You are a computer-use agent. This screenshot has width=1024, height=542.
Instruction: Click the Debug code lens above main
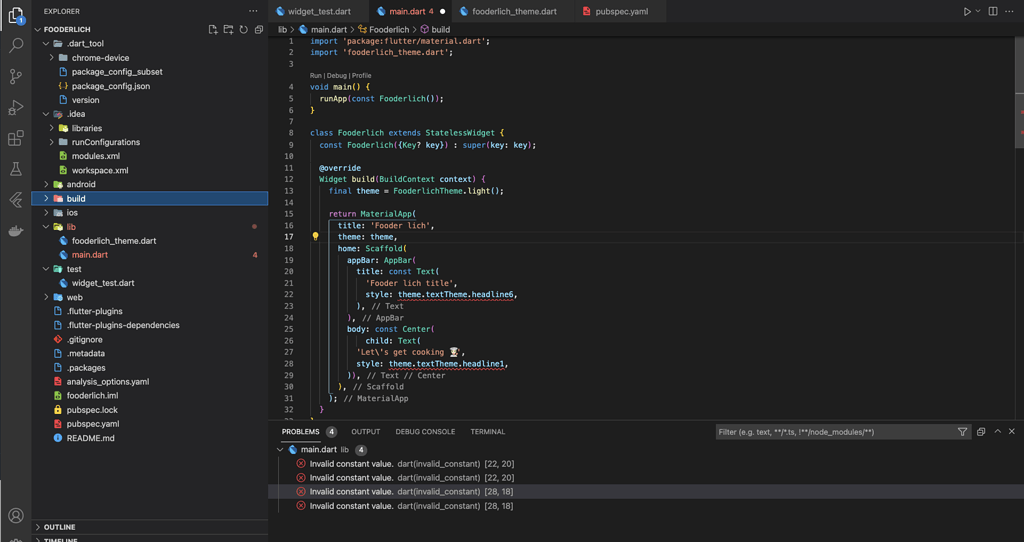tap(336, 76)
